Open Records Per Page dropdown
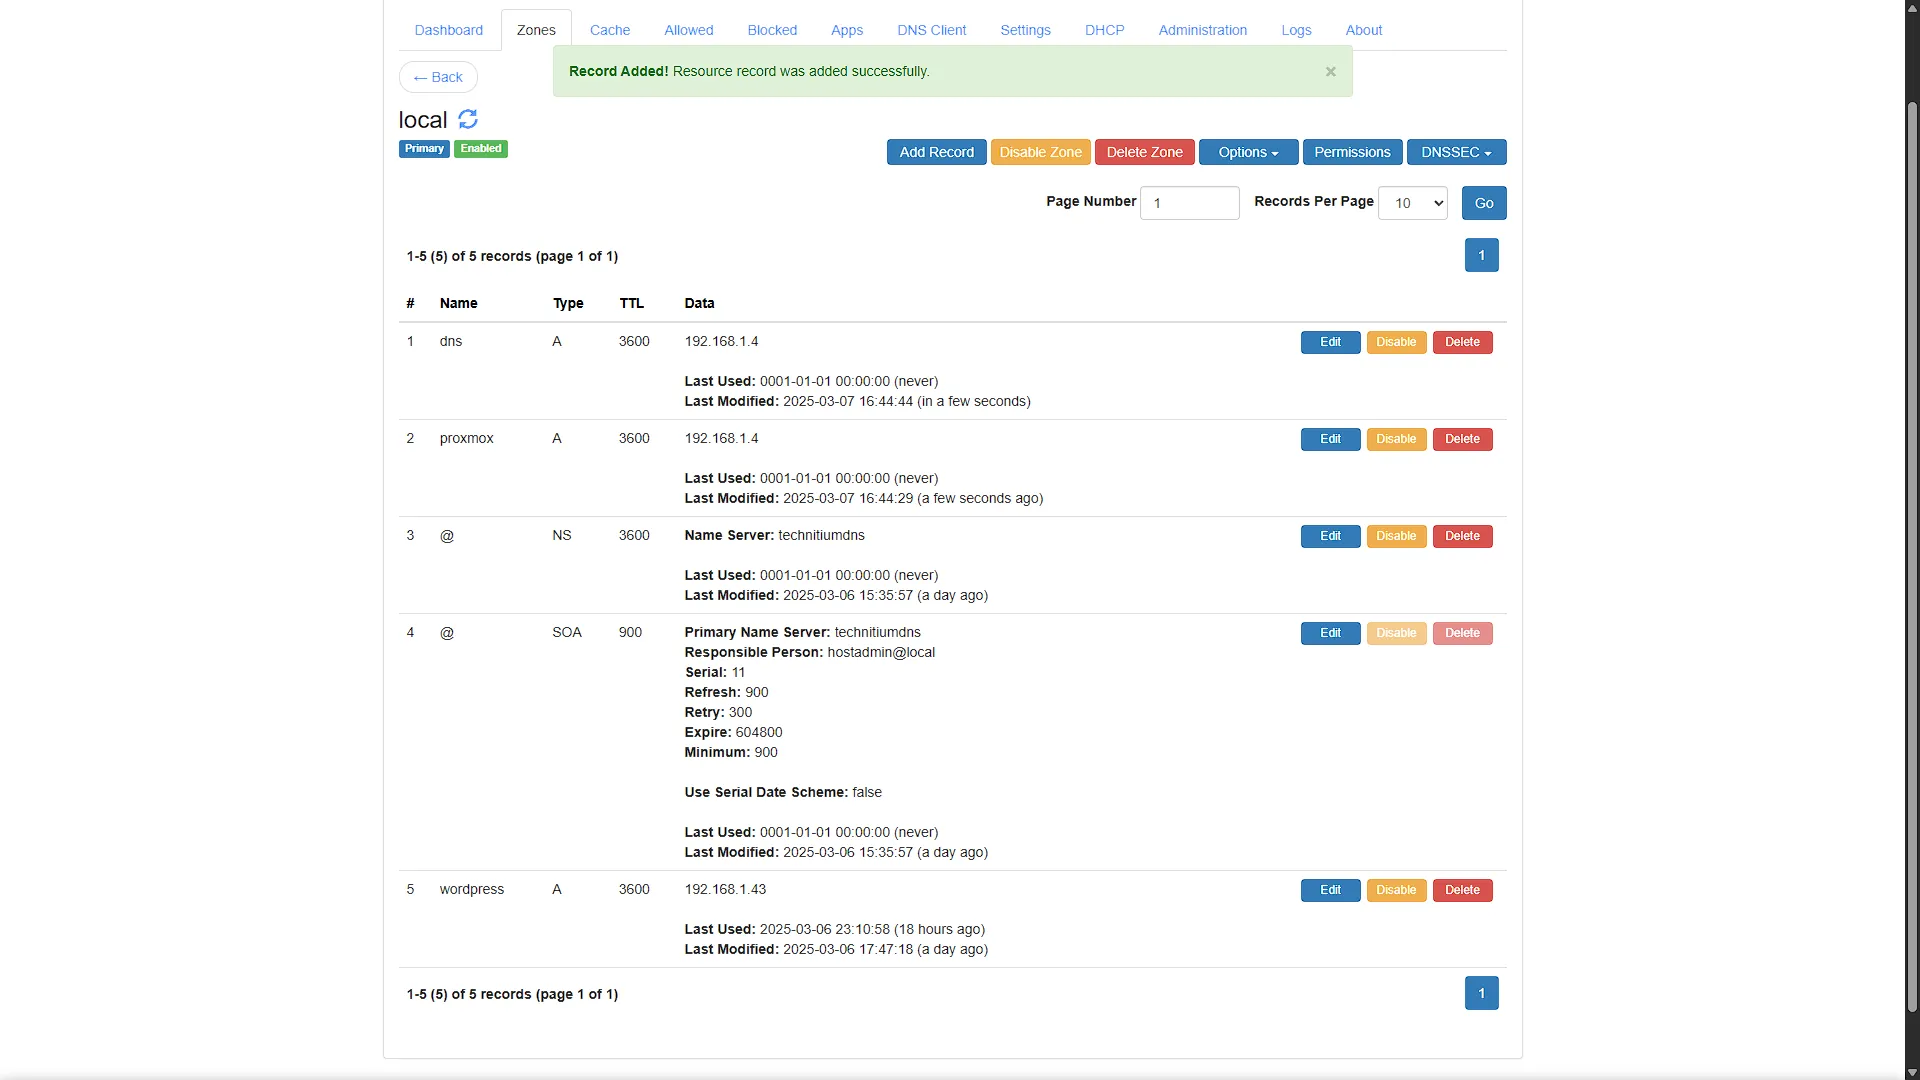This screenshot has height=1080, width=1920. click(x=1413, y=203)
